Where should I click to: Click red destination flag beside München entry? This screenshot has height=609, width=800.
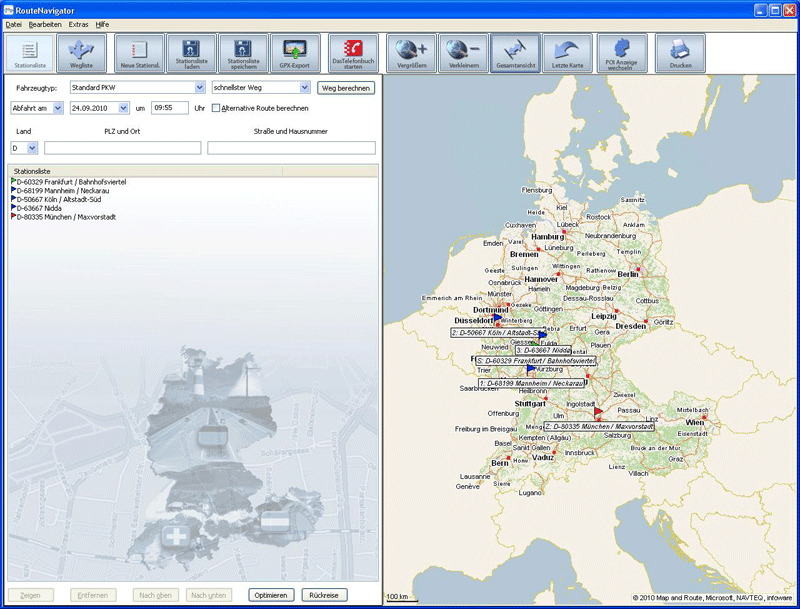pos(13,217)
